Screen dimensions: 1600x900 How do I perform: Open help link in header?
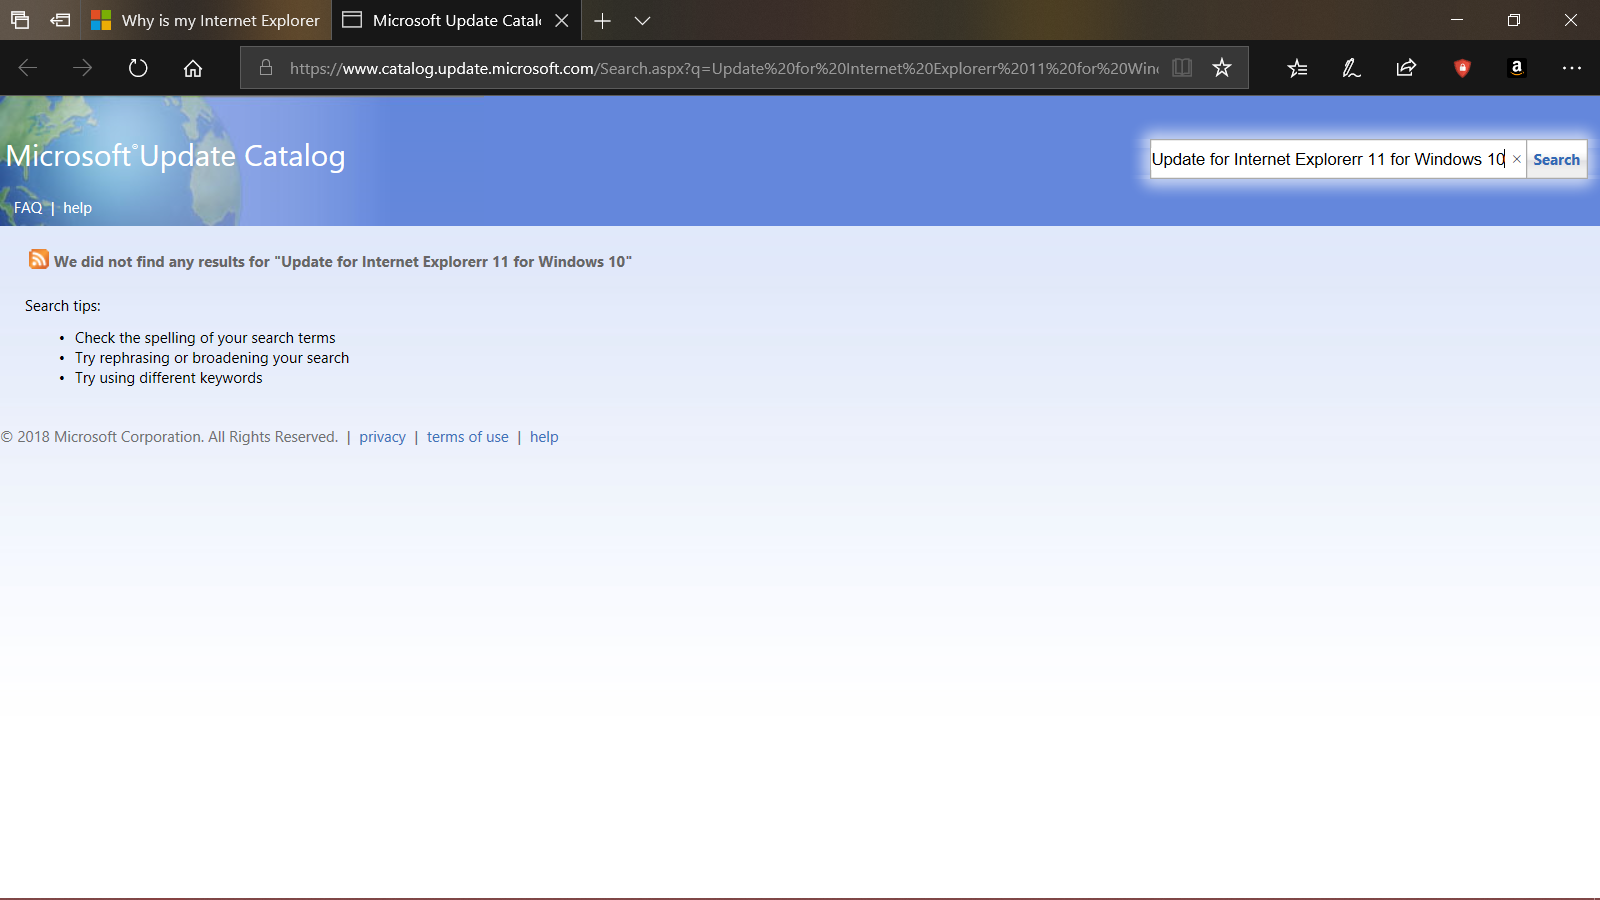tap(77, 208)
